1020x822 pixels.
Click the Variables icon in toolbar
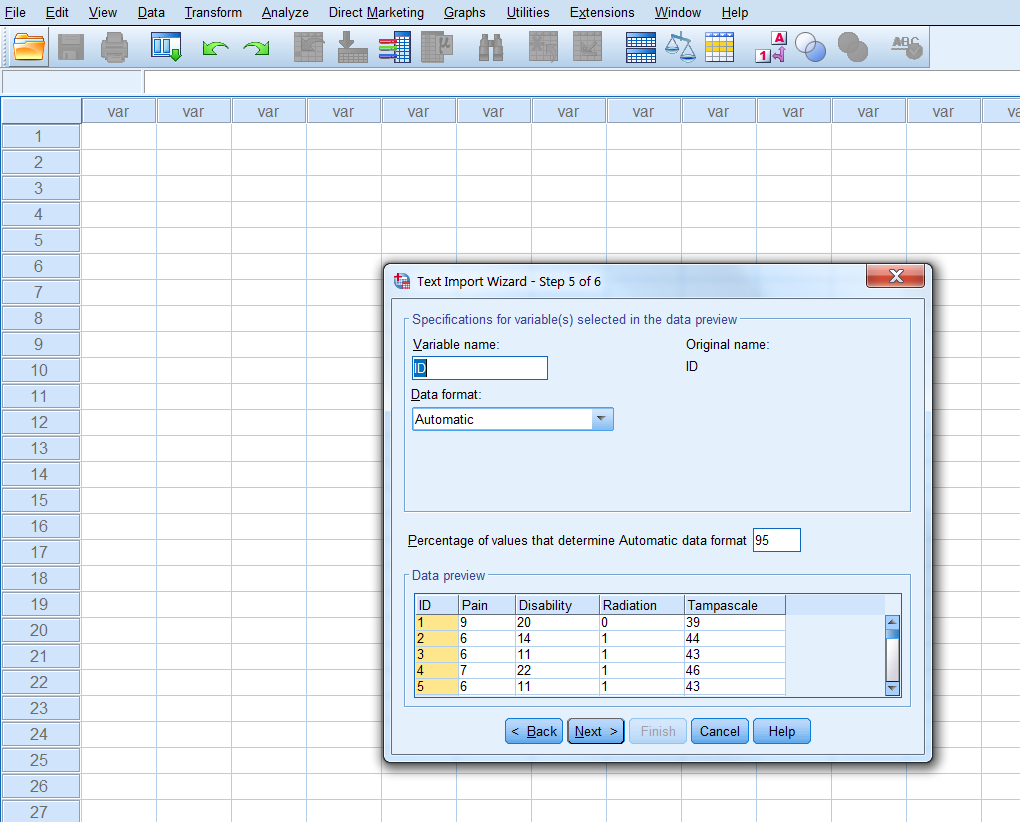coord(395,48)
